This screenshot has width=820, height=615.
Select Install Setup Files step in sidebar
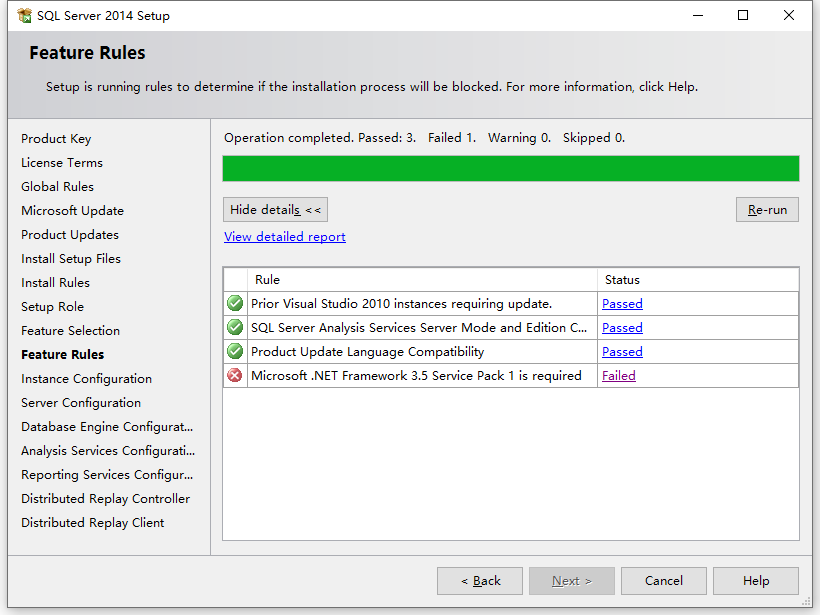71,259
